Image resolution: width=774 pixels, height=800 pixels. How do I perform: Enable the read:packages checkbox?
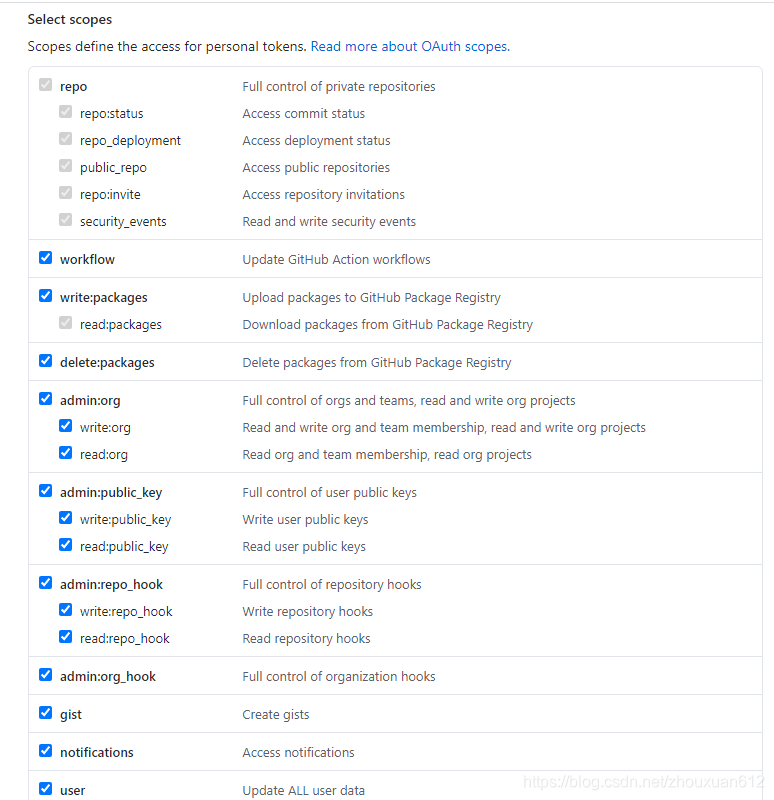click(x=65, y=322)
